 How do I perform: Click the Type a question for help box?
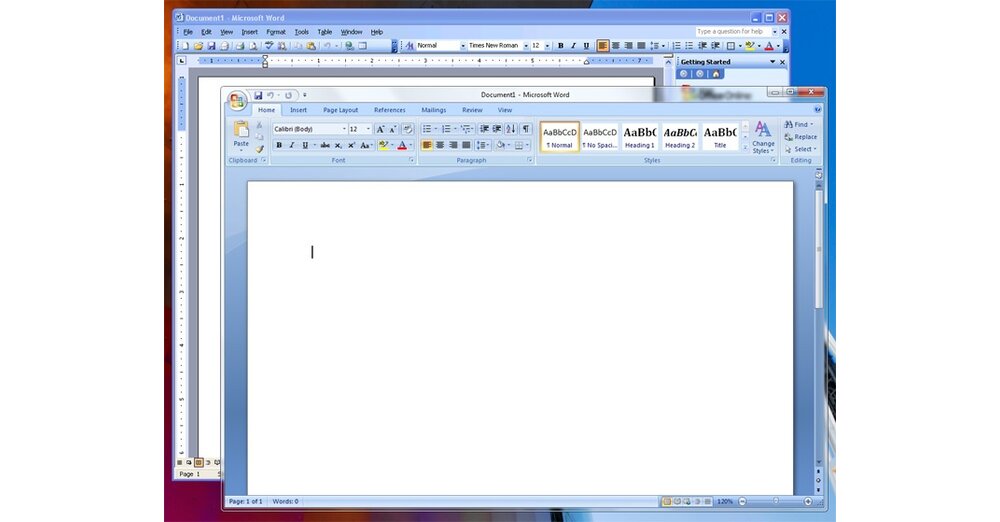[x=733, y=31]
